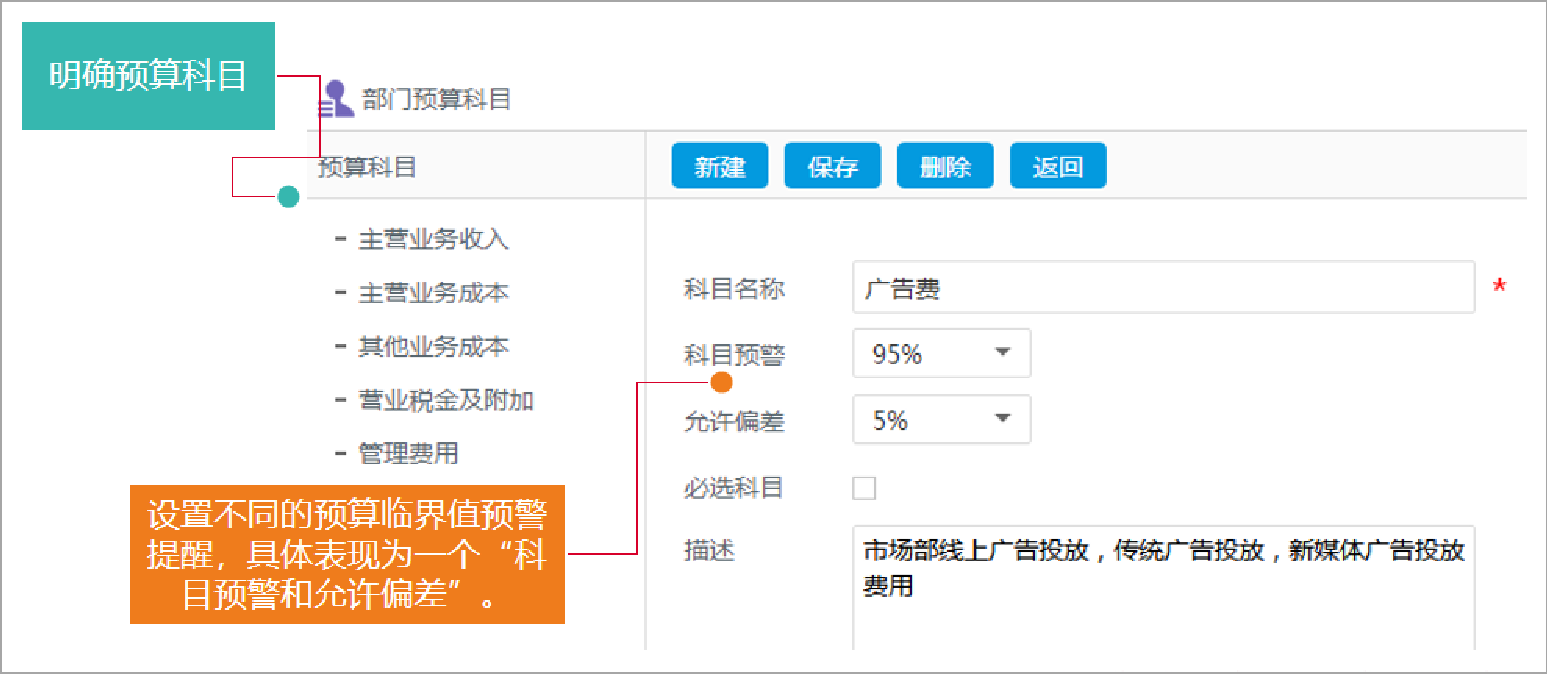
Task: Enable the 必选科目 checkbox
Action: (862, 487)
